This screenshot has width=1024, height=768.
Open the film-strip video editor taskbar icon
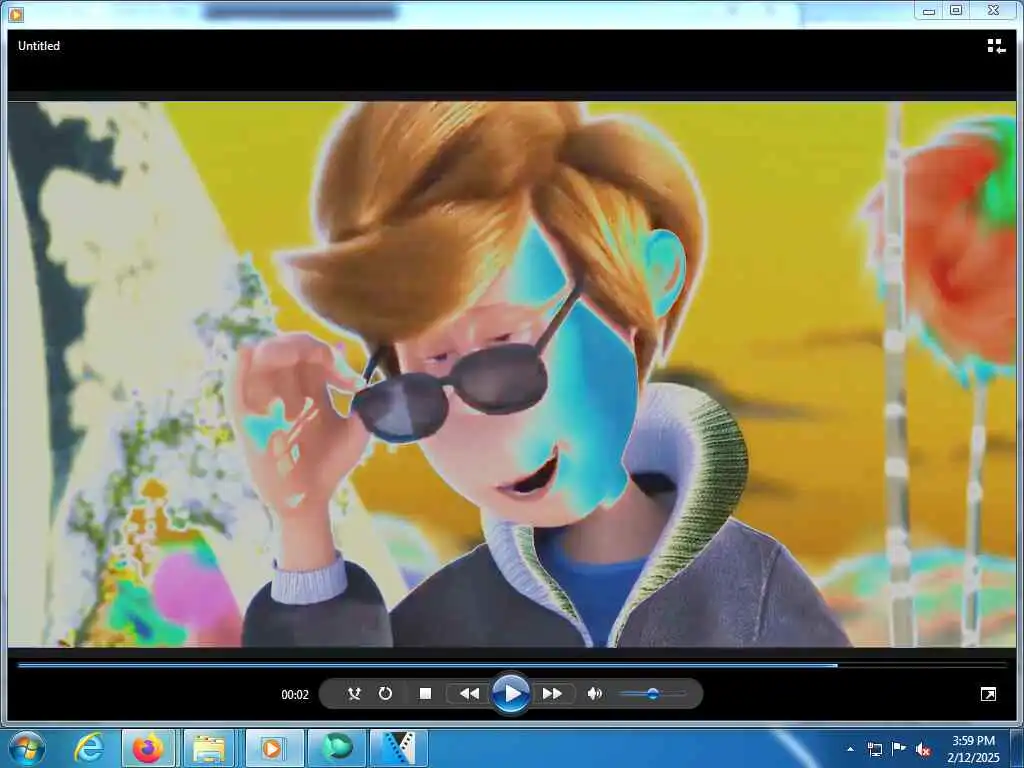[398, 748]
